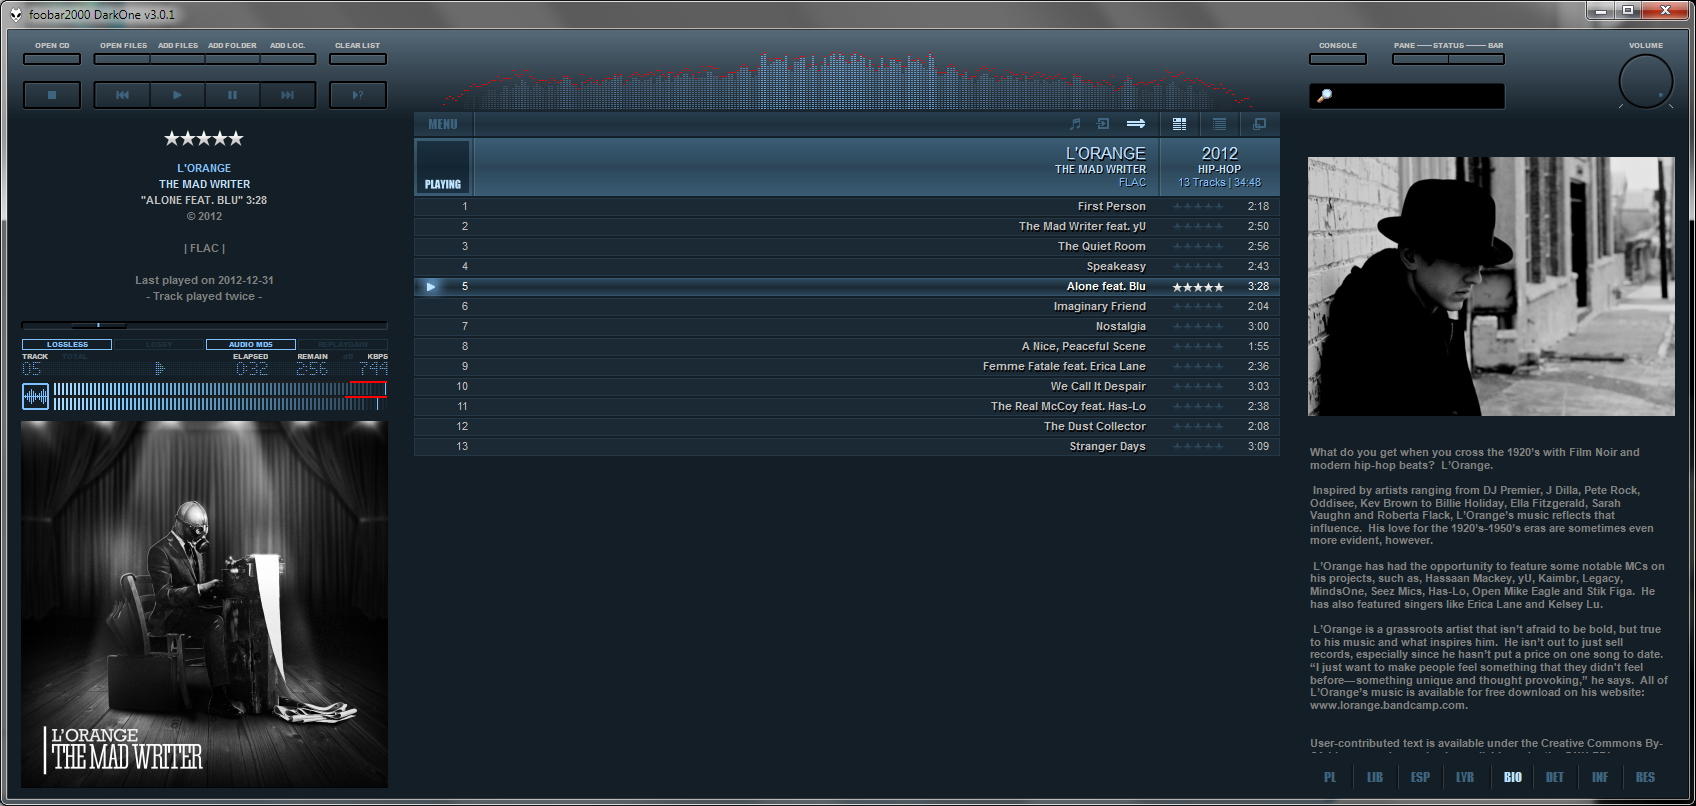Select The Dust Collector track

[847, 426]
